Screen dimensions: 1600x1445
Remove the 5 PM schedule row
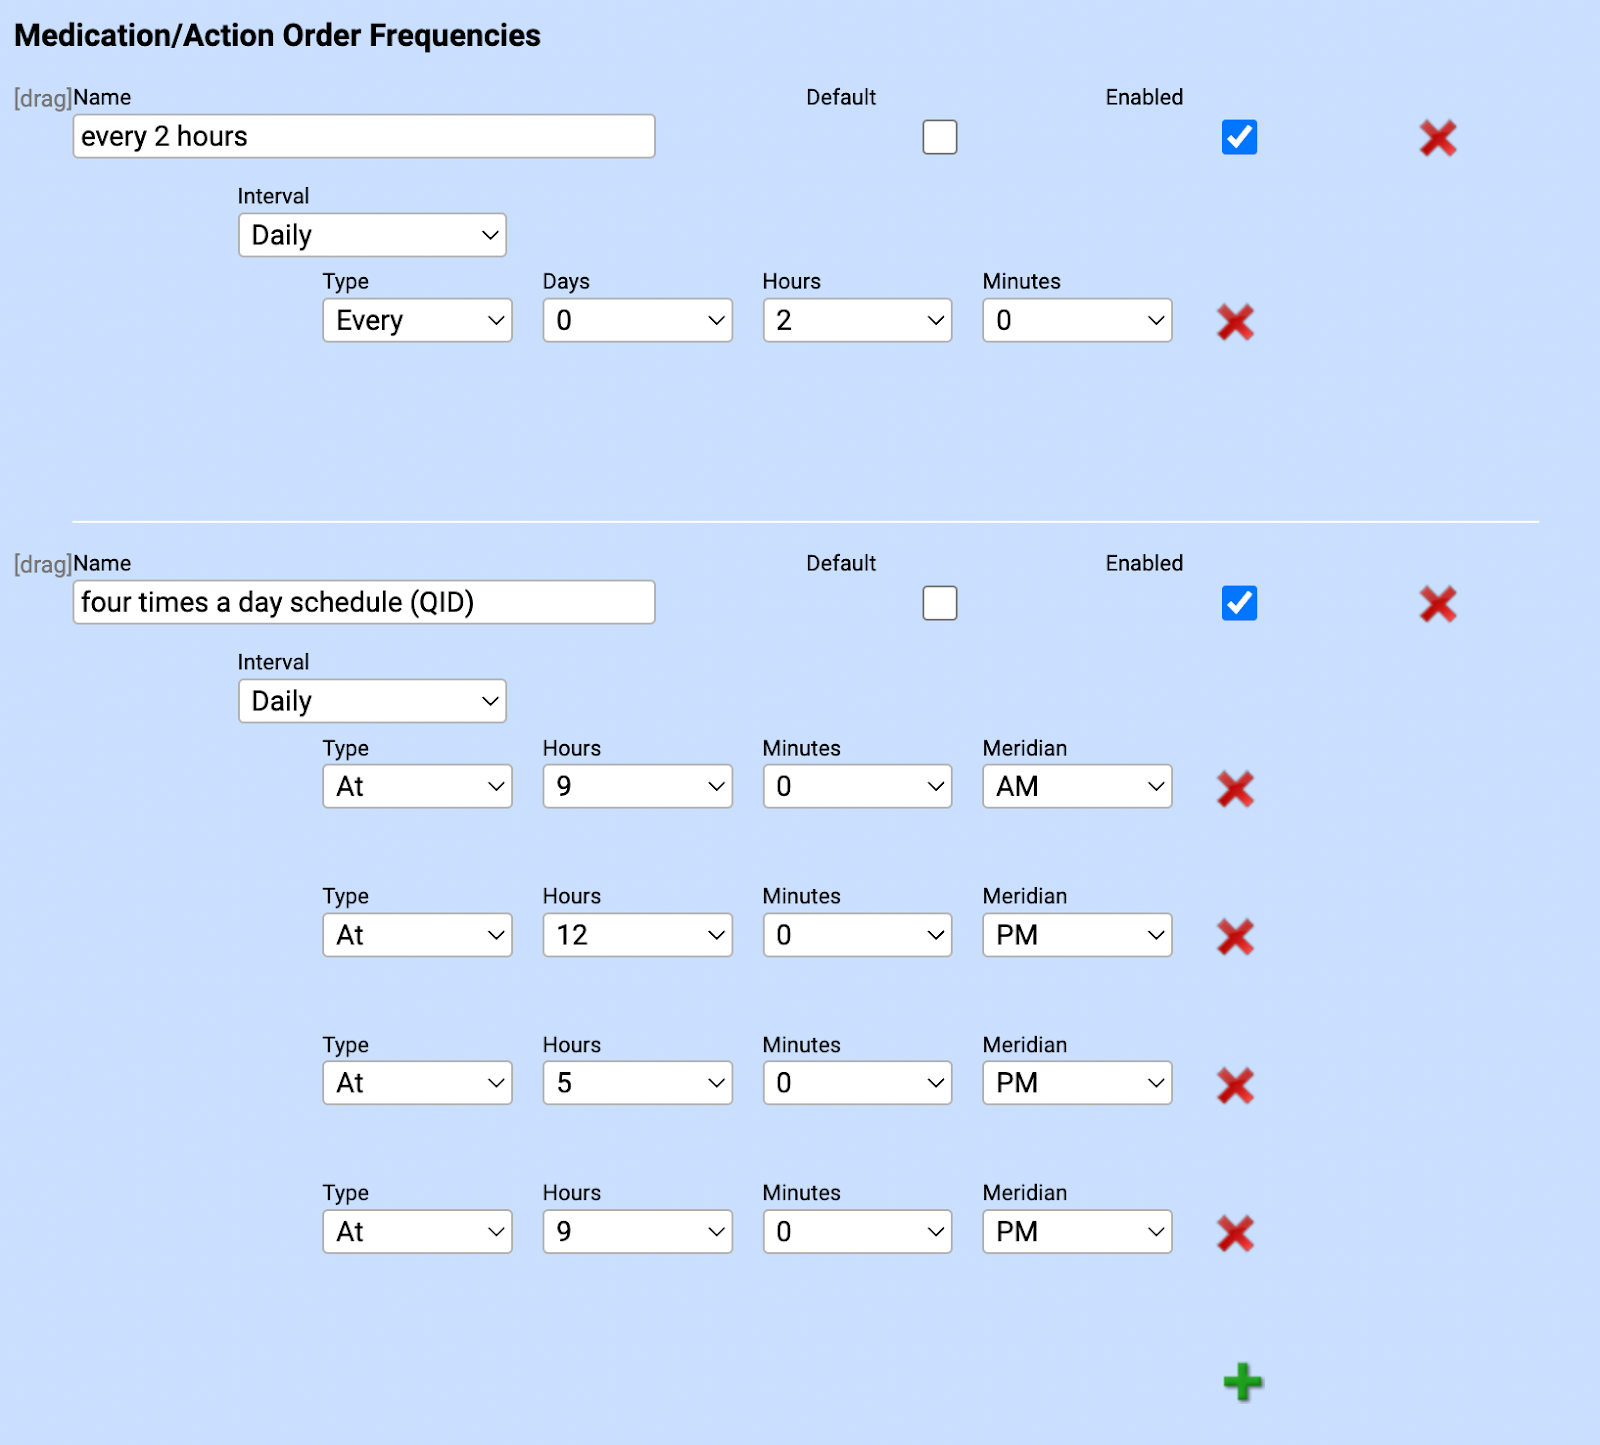(x=1236, y=1085)
